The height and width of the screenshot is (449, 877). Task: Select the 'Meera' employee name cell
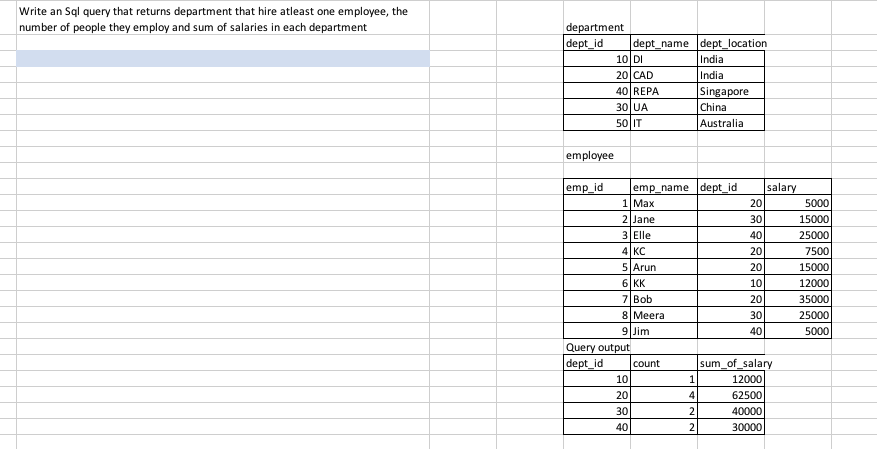point(664,315)
